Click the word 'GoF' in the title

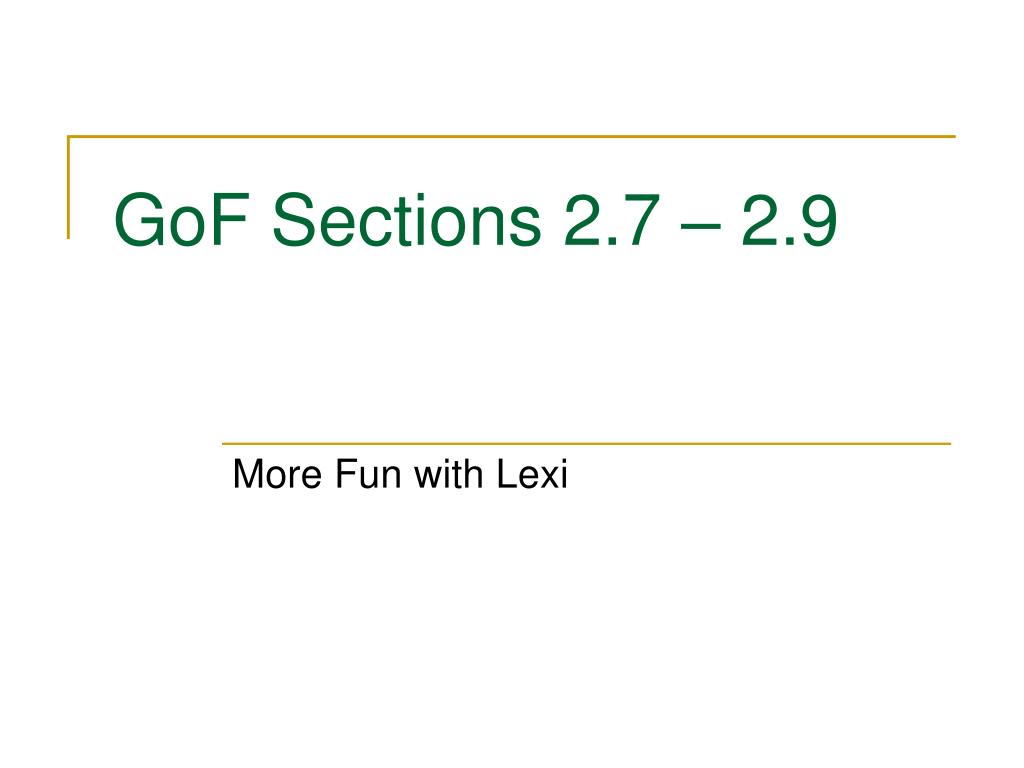[x=182, y=220]
